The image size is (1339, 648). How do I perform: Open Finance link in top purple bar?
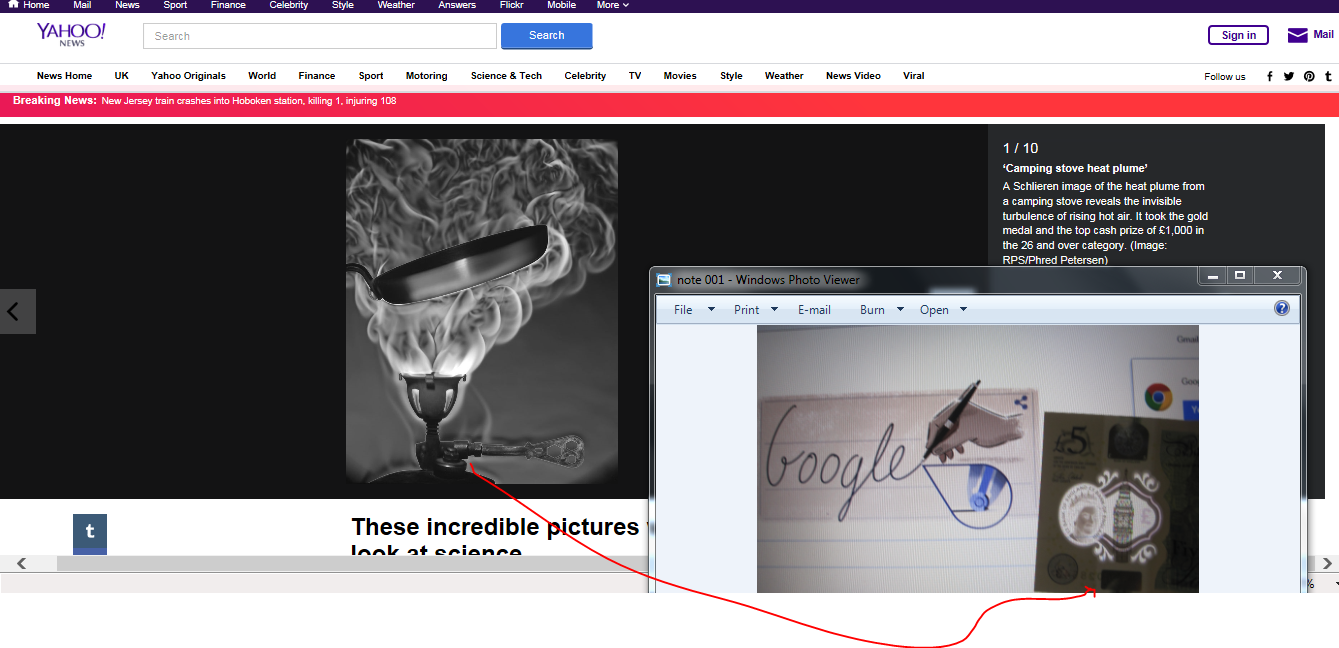[228, 5]
